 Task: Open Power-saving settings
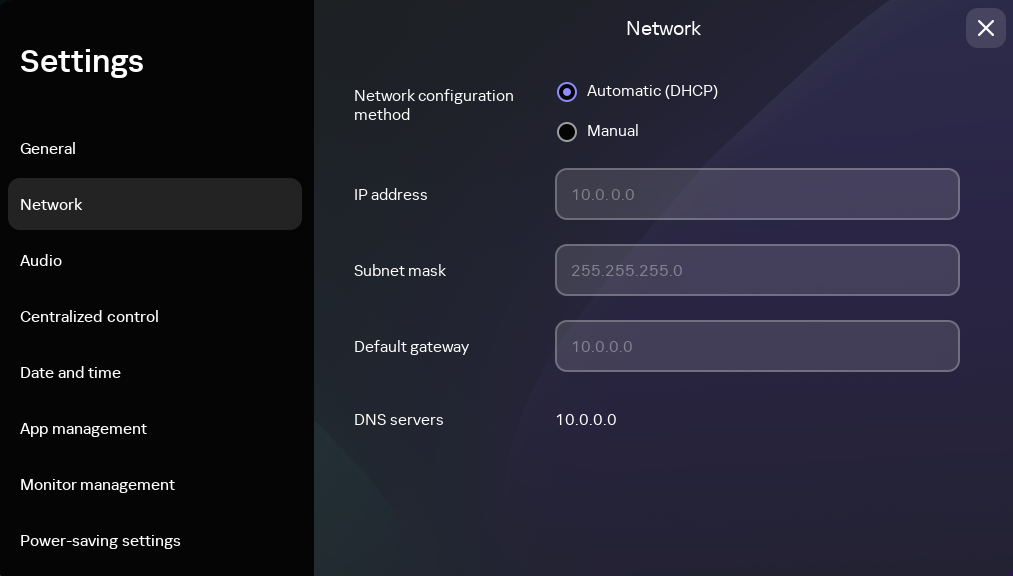click(100, 540)
